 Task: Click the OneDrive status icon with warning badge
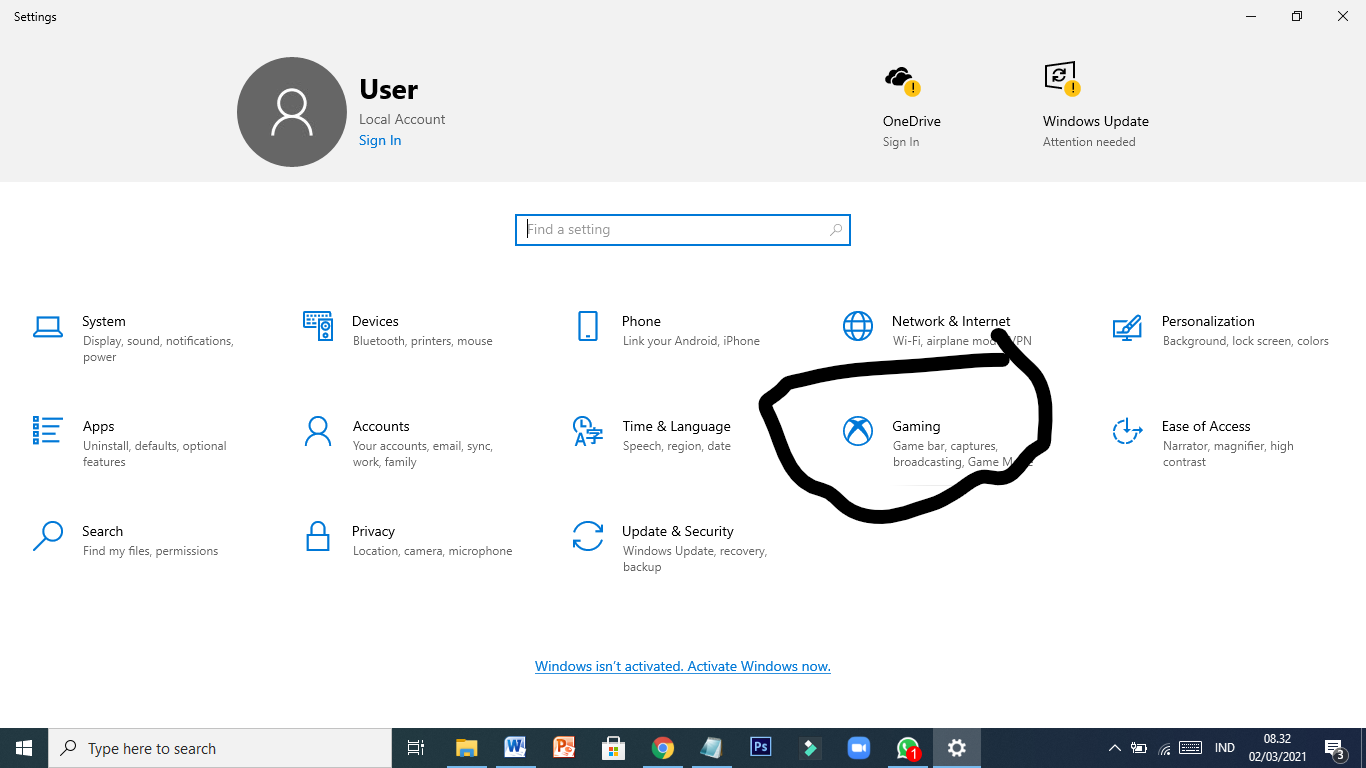[898, 76]
